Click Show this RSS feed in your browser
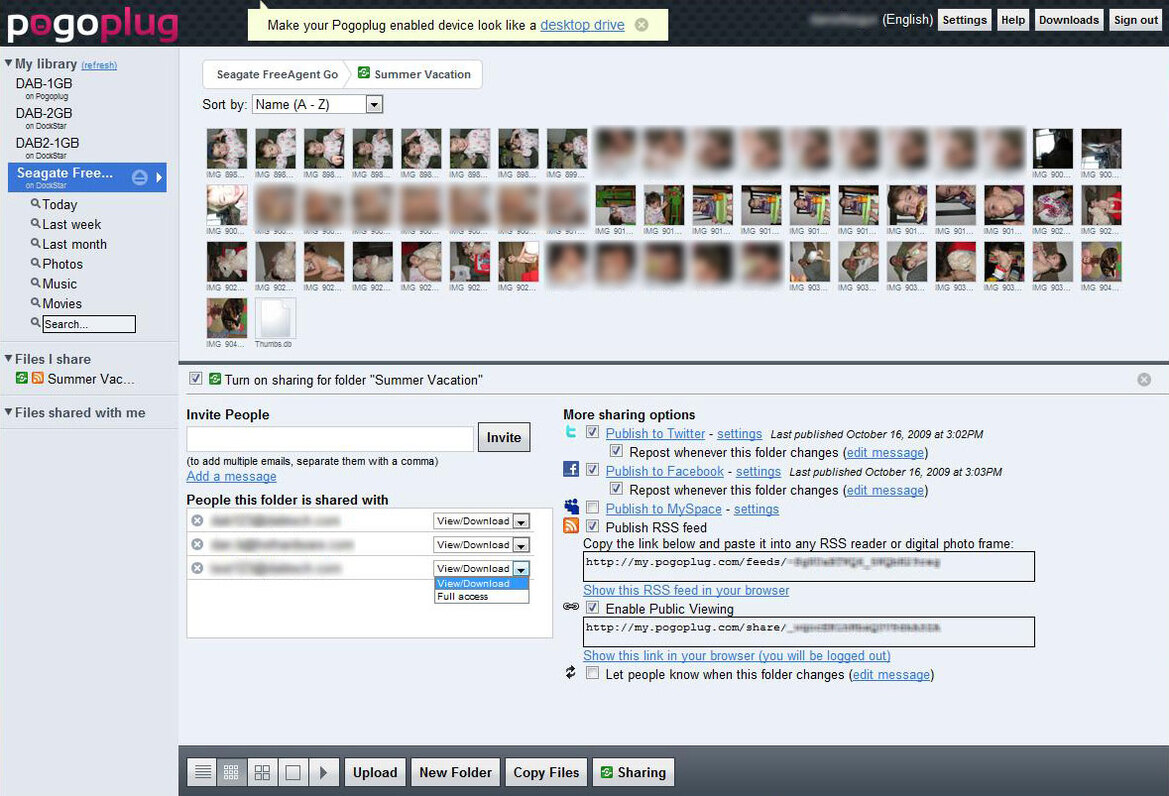Viewport: 1169px width, 796px height. pos(686,590)
